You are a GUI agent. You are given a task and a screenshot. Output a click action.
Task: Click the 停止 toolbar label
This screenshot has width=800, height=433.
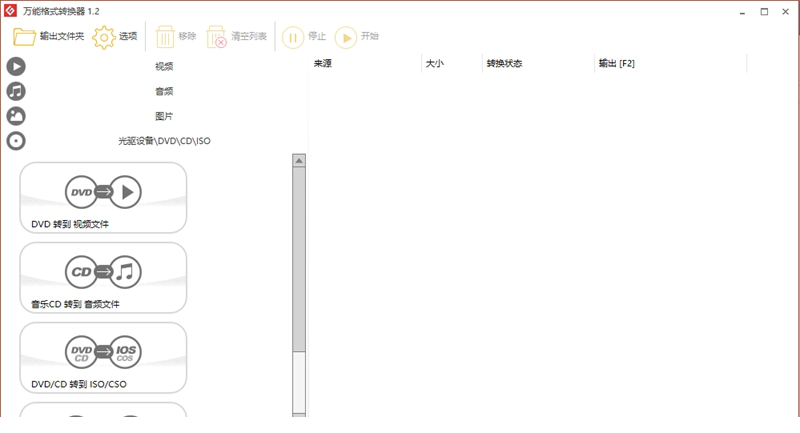click(317, 36)
